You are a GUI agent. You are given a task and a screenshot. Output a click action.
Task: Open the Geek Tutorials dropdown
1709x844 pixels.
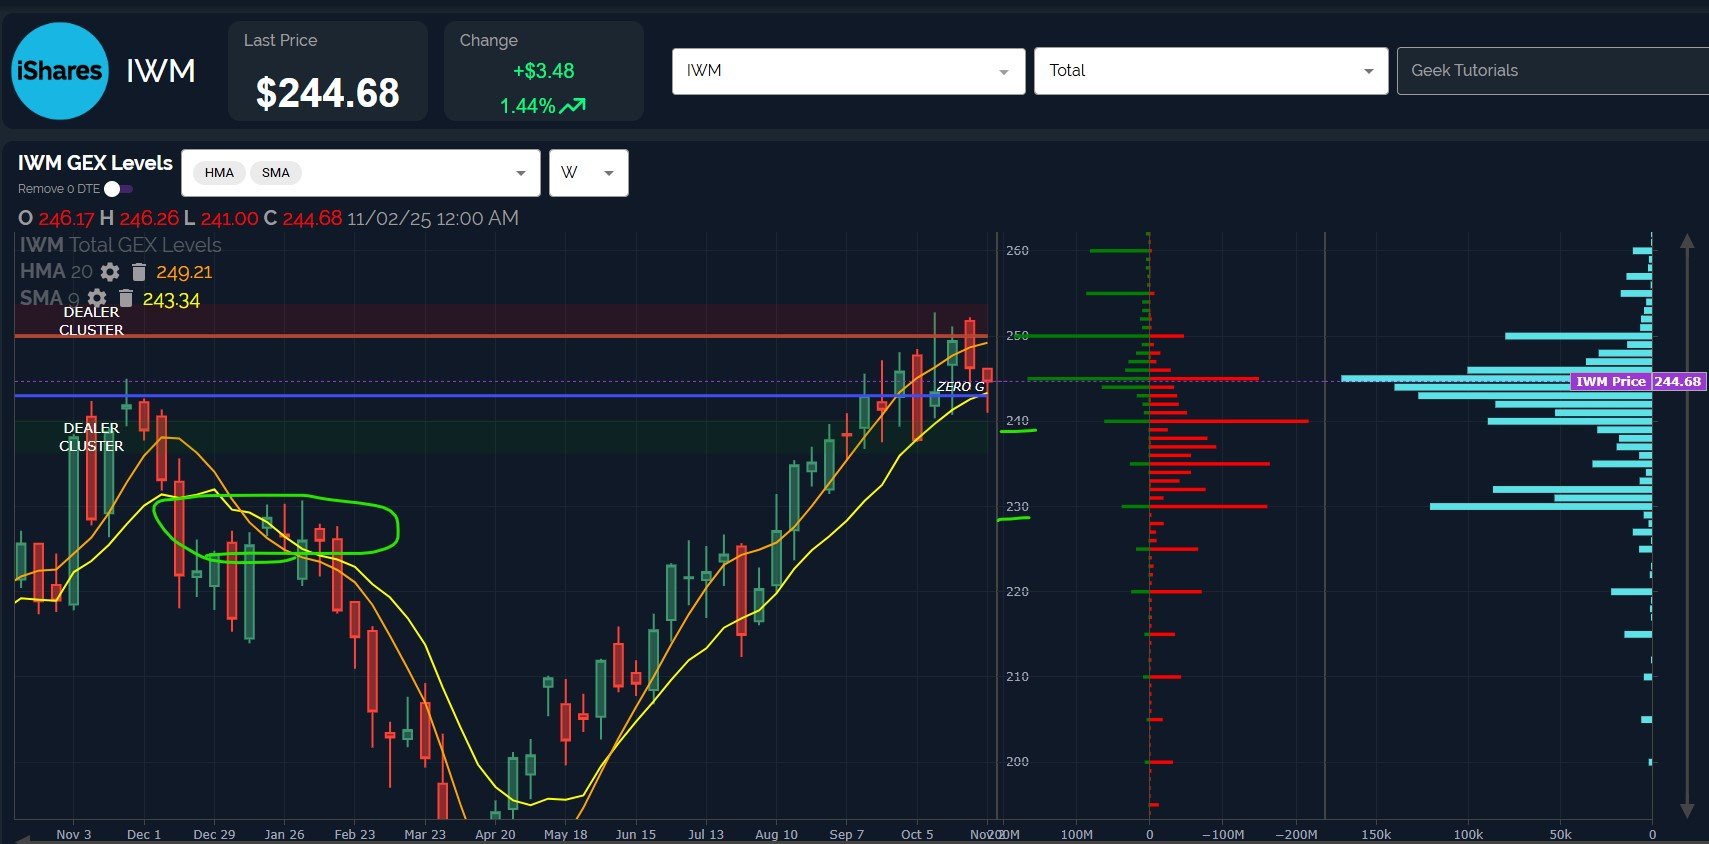[x=1552, y=71]
